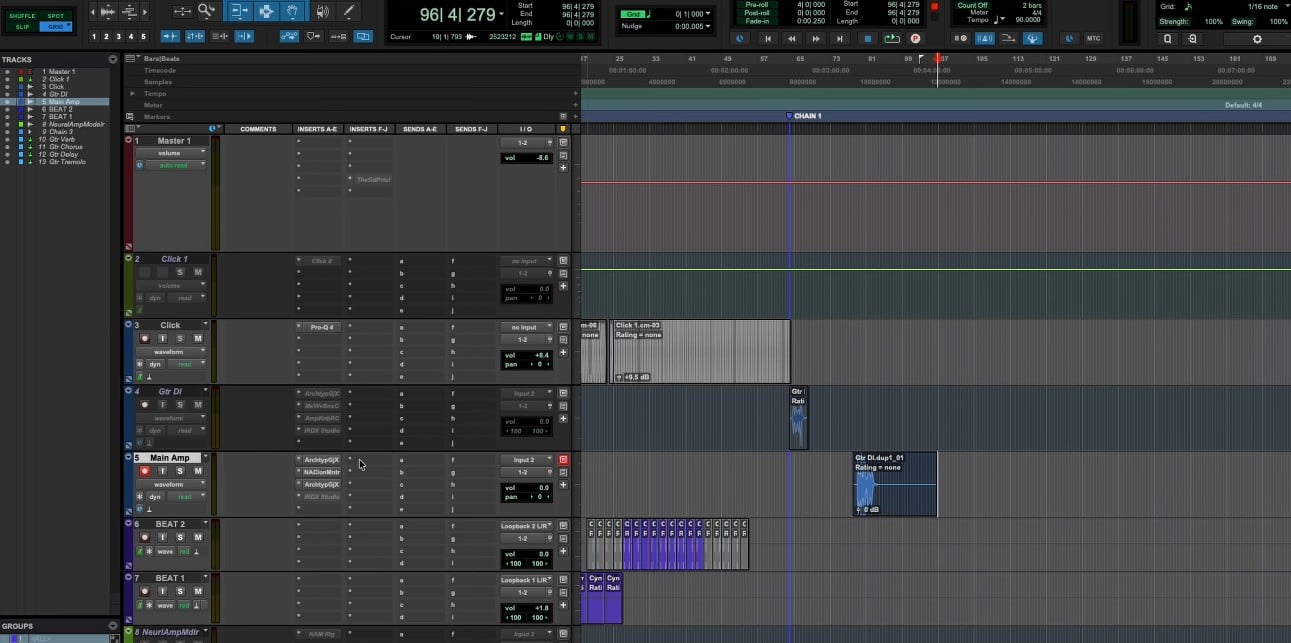Open Master 1 volume view selector
This screenshot has height=643, width=1291.
(x=173, y=153)
